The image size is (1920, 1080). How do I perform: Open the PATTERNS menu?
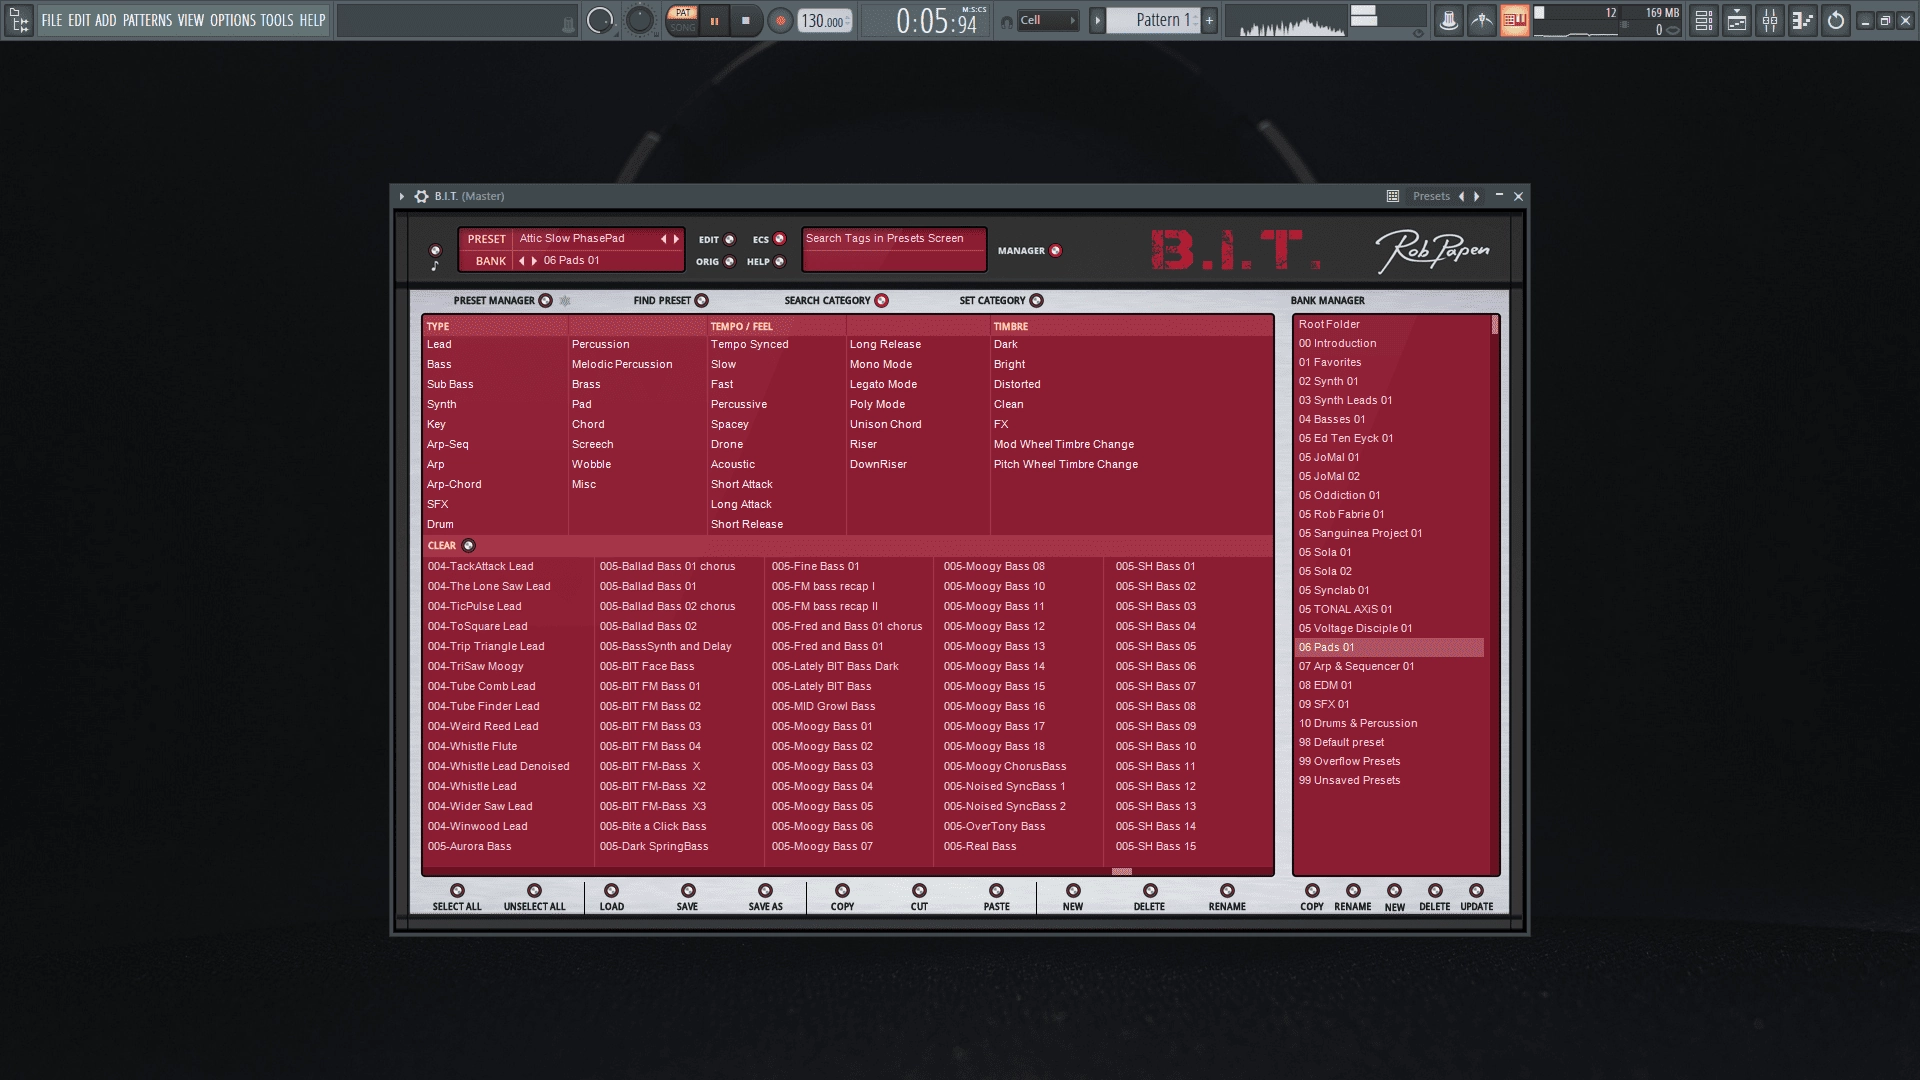[147, 20]
